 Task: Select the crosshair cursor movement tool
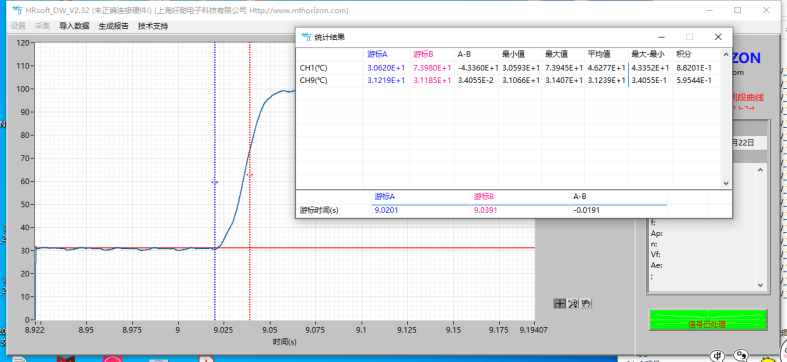click(x=559, y=303)
